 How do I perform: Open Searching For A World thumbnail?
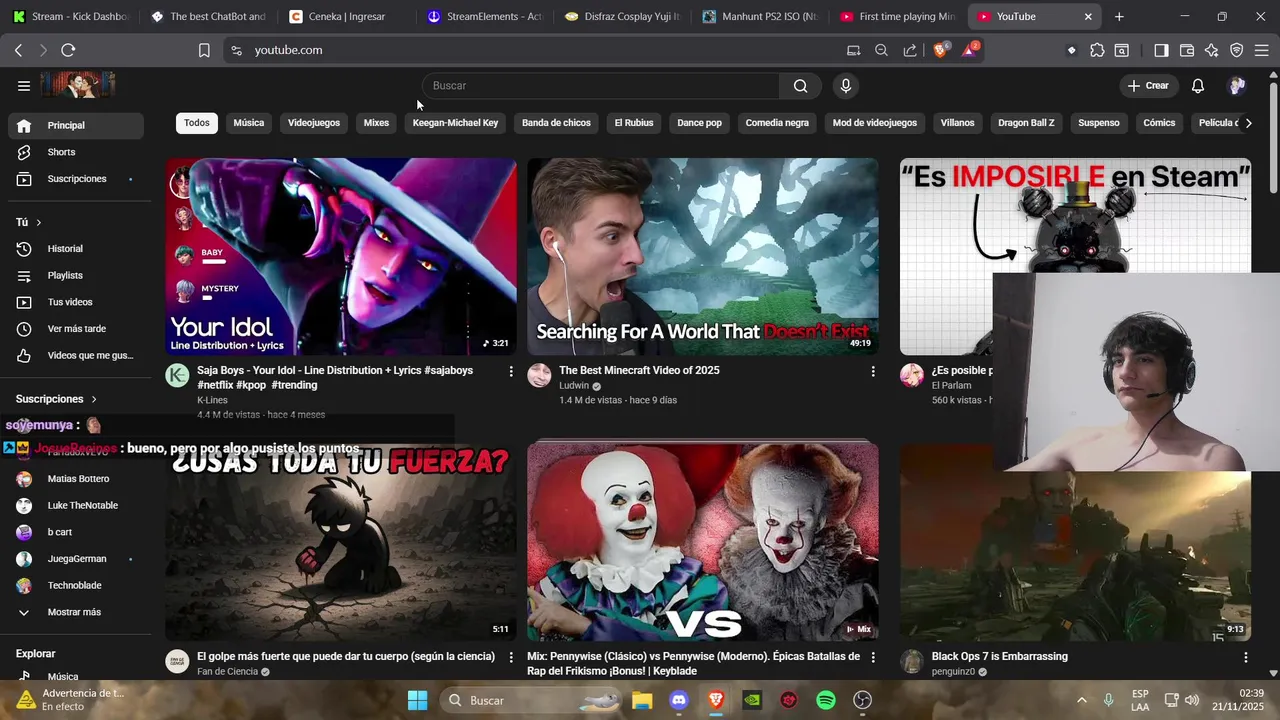(703, 257)
